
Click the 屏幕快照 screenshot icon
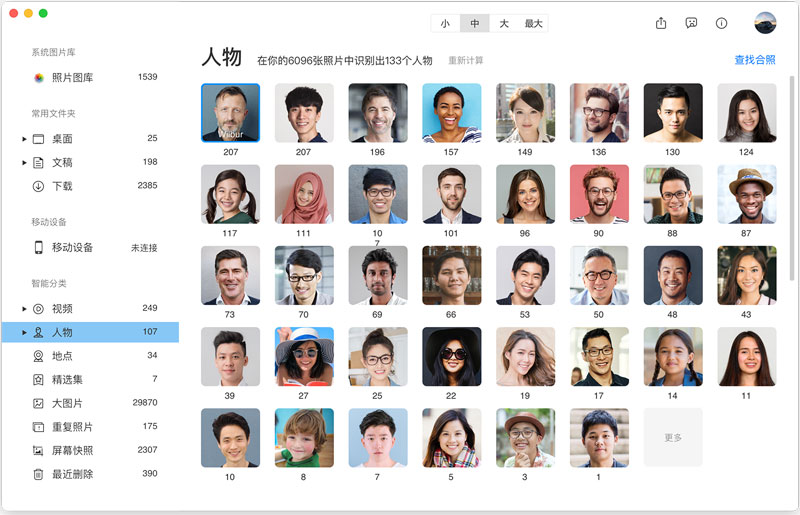38,451
